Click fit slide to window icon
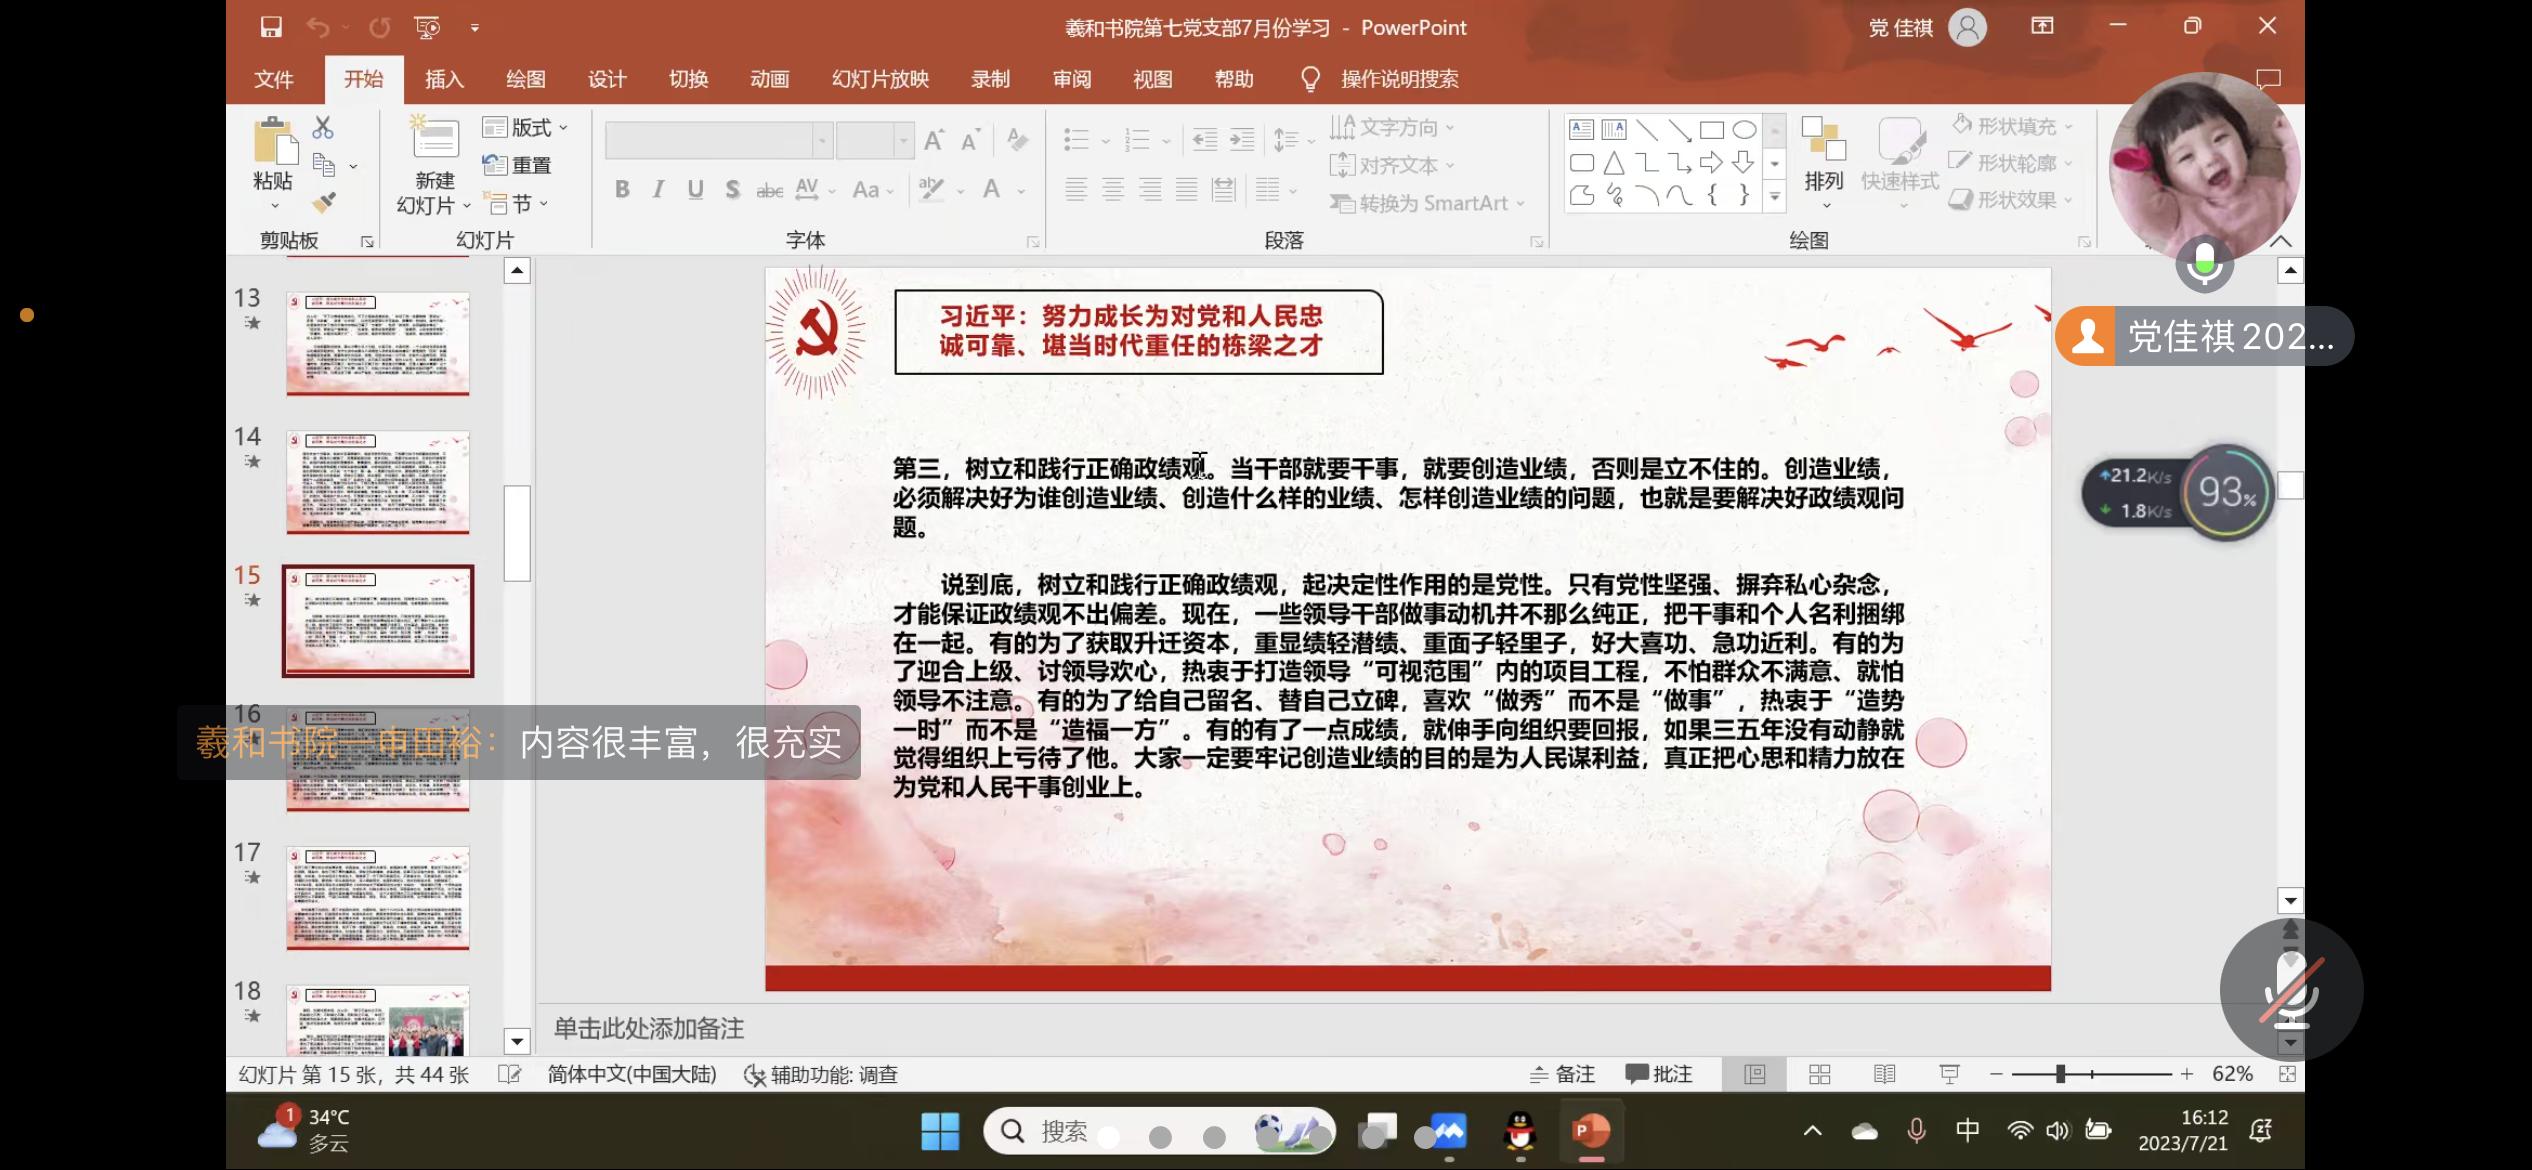This screenshot has height=1170, width=2532. point(2286,1074)
